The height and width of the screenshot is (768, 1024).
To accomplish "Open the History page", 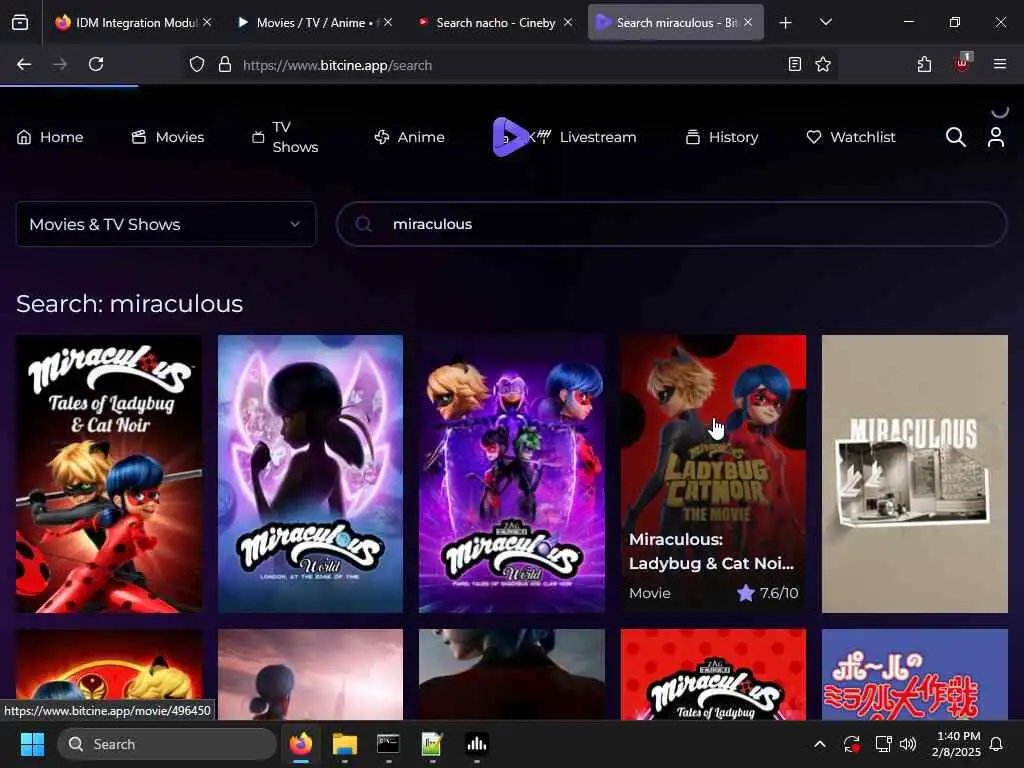I will coord(722,137).
